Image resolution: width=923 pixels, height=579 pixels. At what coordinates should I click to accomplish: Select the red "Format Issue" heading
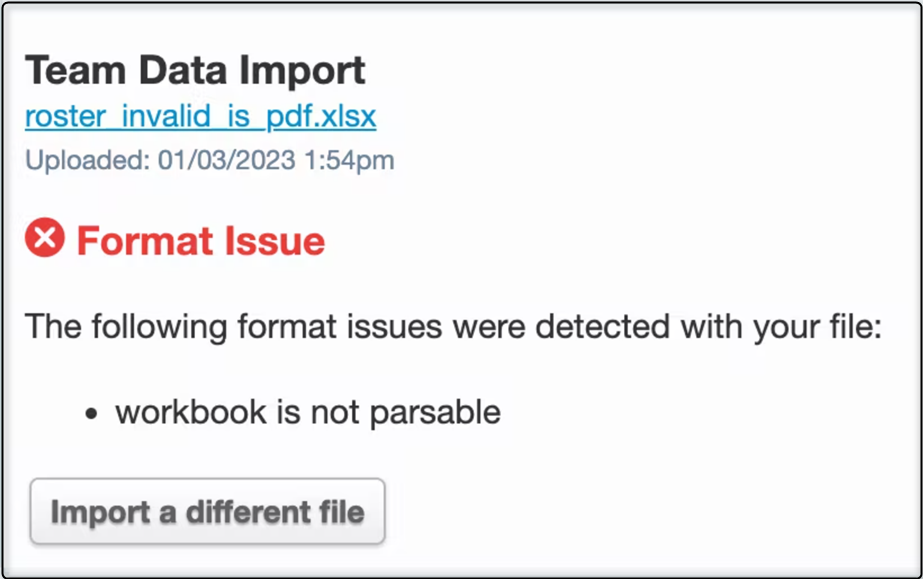[201, 241]
